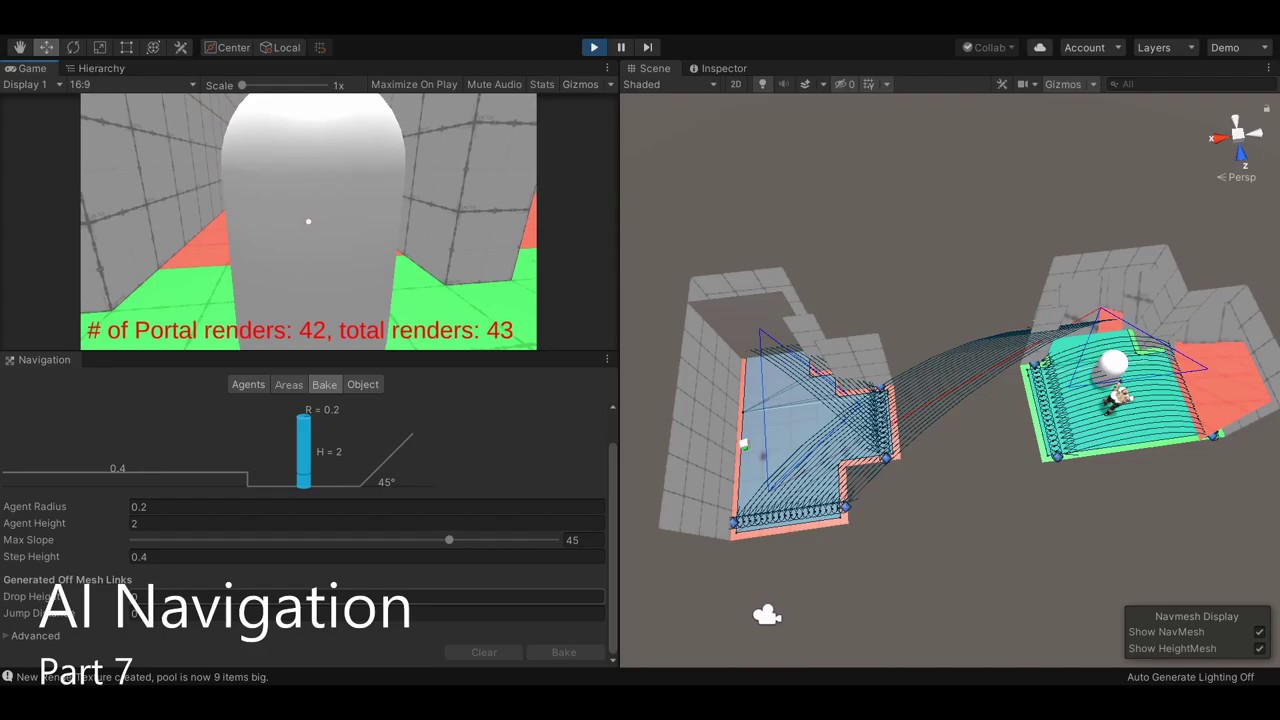Open the Display 1 dropdown

click(33, 84)
